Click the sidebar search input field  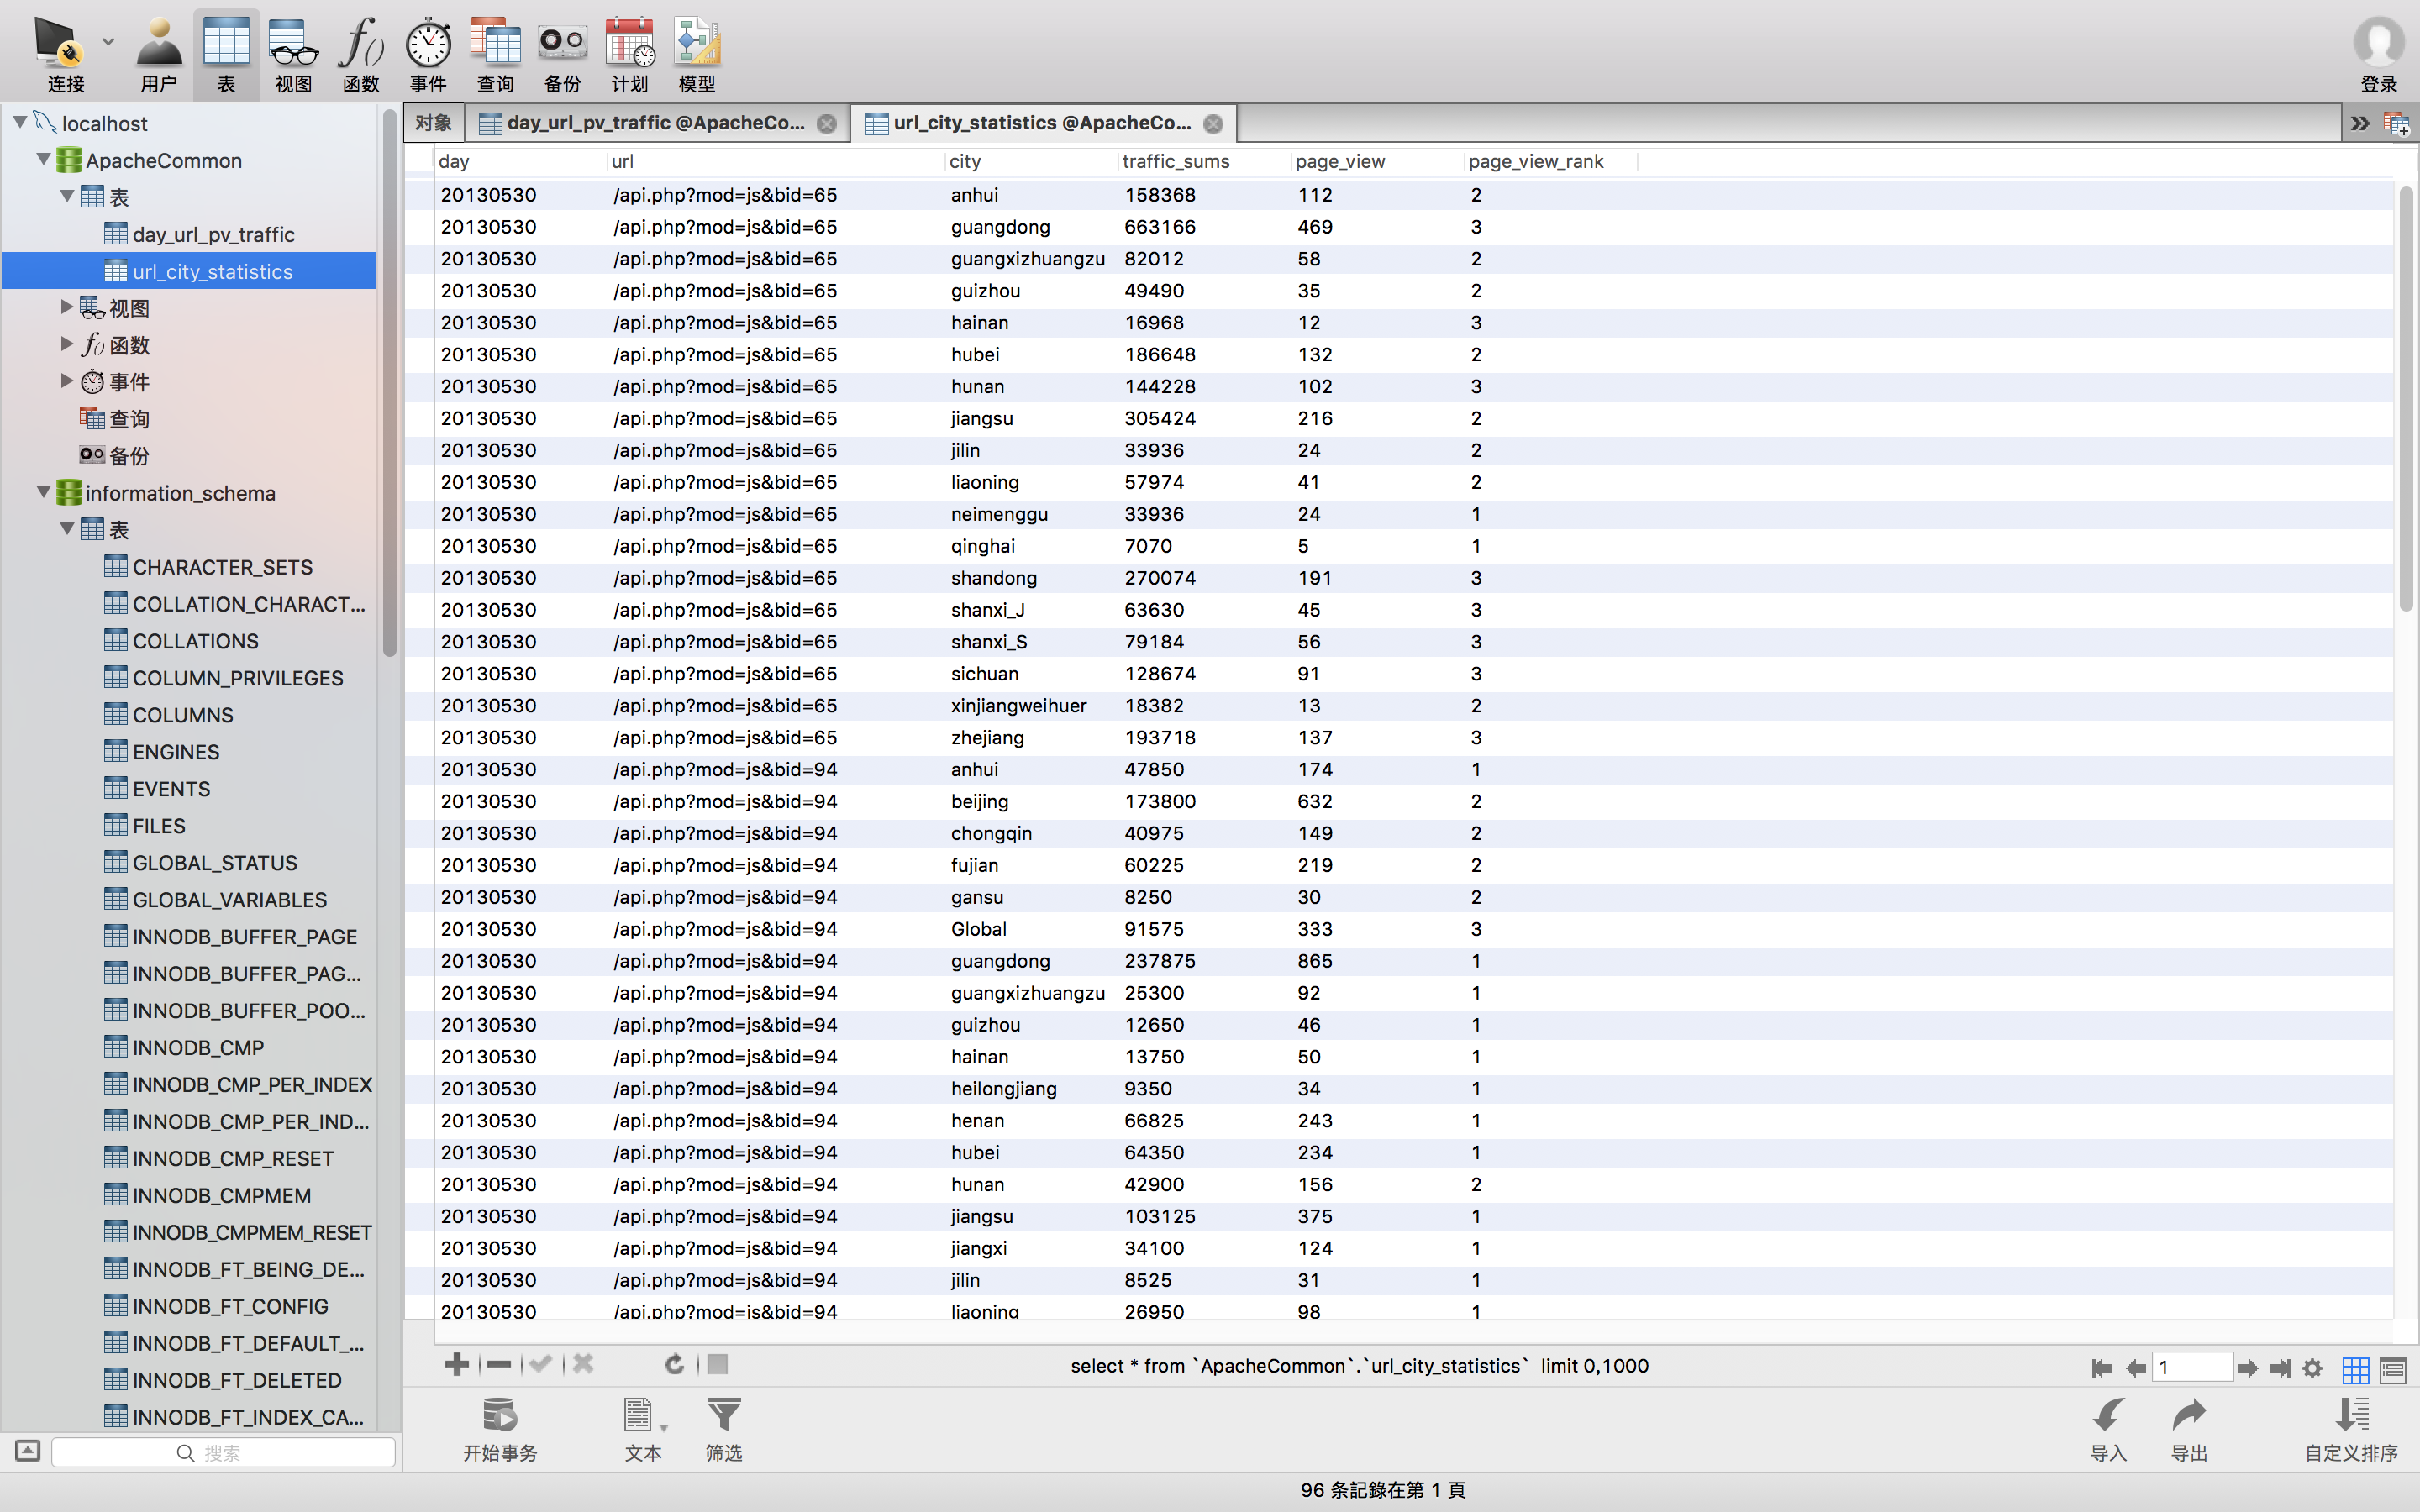(x=224, y=1452)
